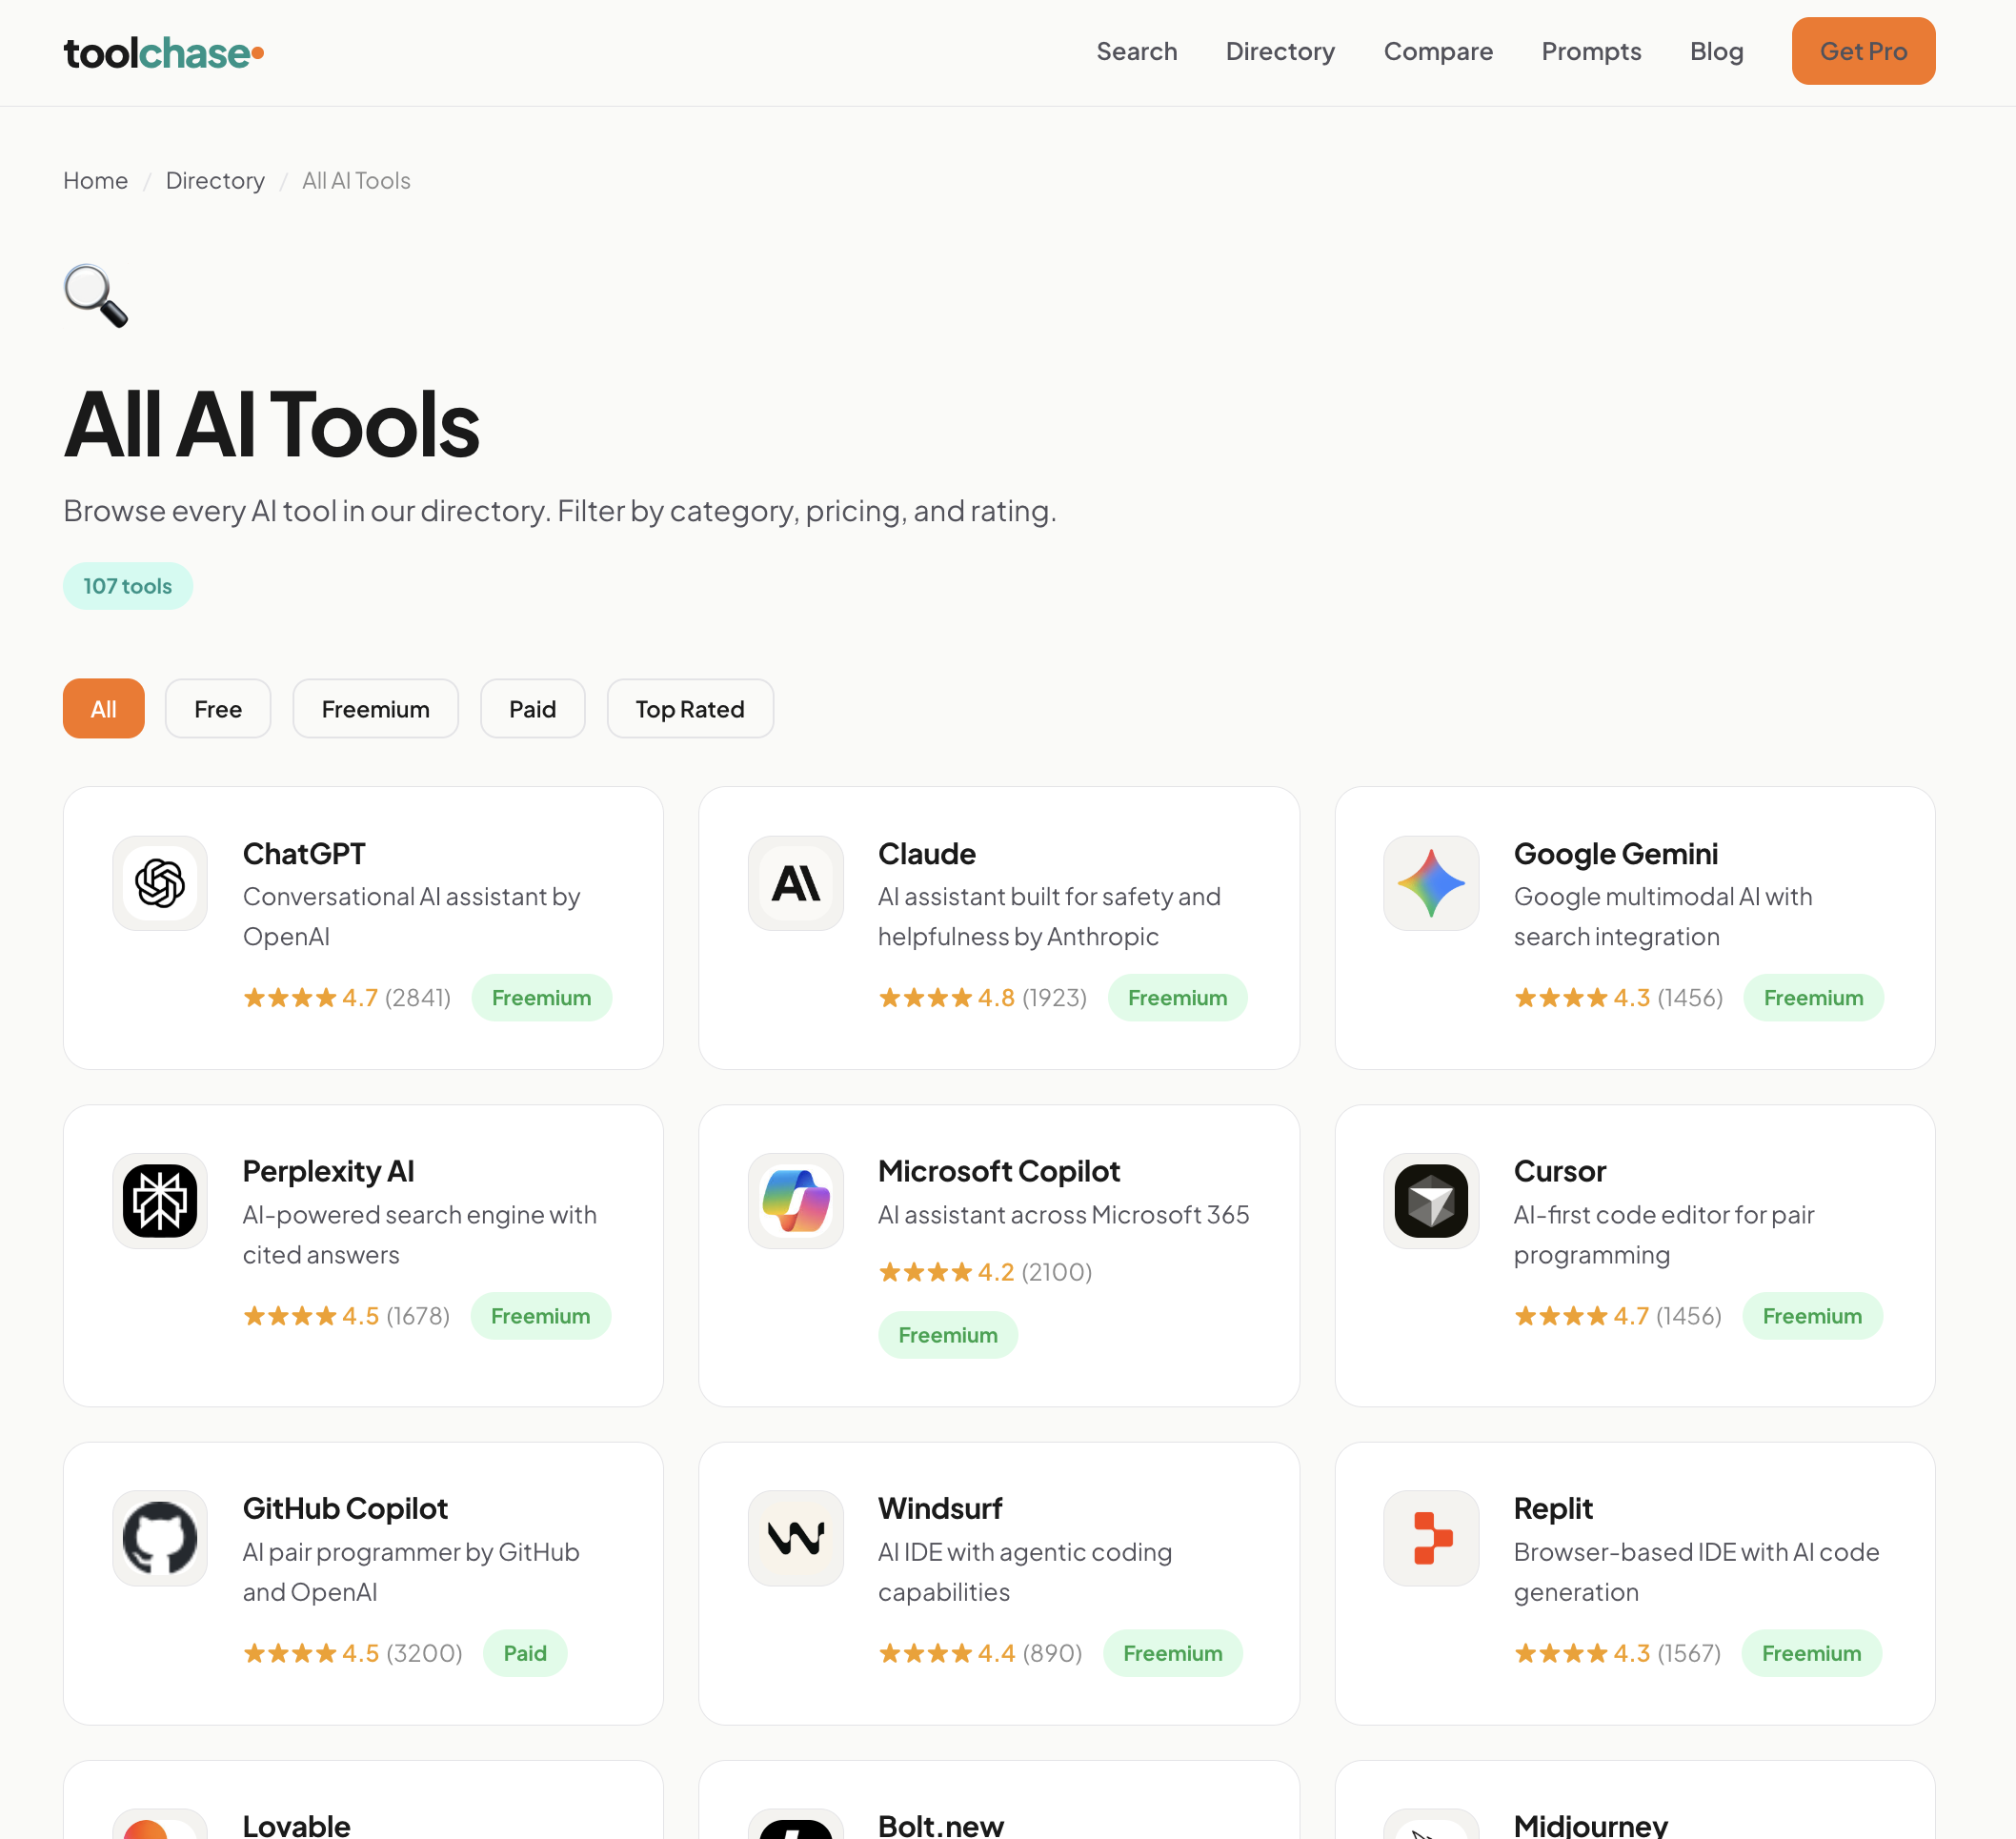Select the Windsurf icon

click(795, 1538)
